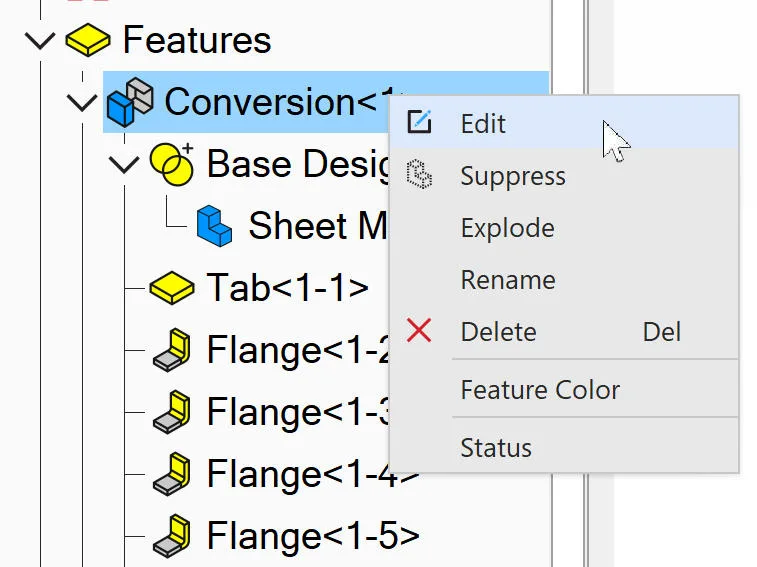Click the dotted Suppress icon
The image size is (757, 567).
tap(419, 174)
